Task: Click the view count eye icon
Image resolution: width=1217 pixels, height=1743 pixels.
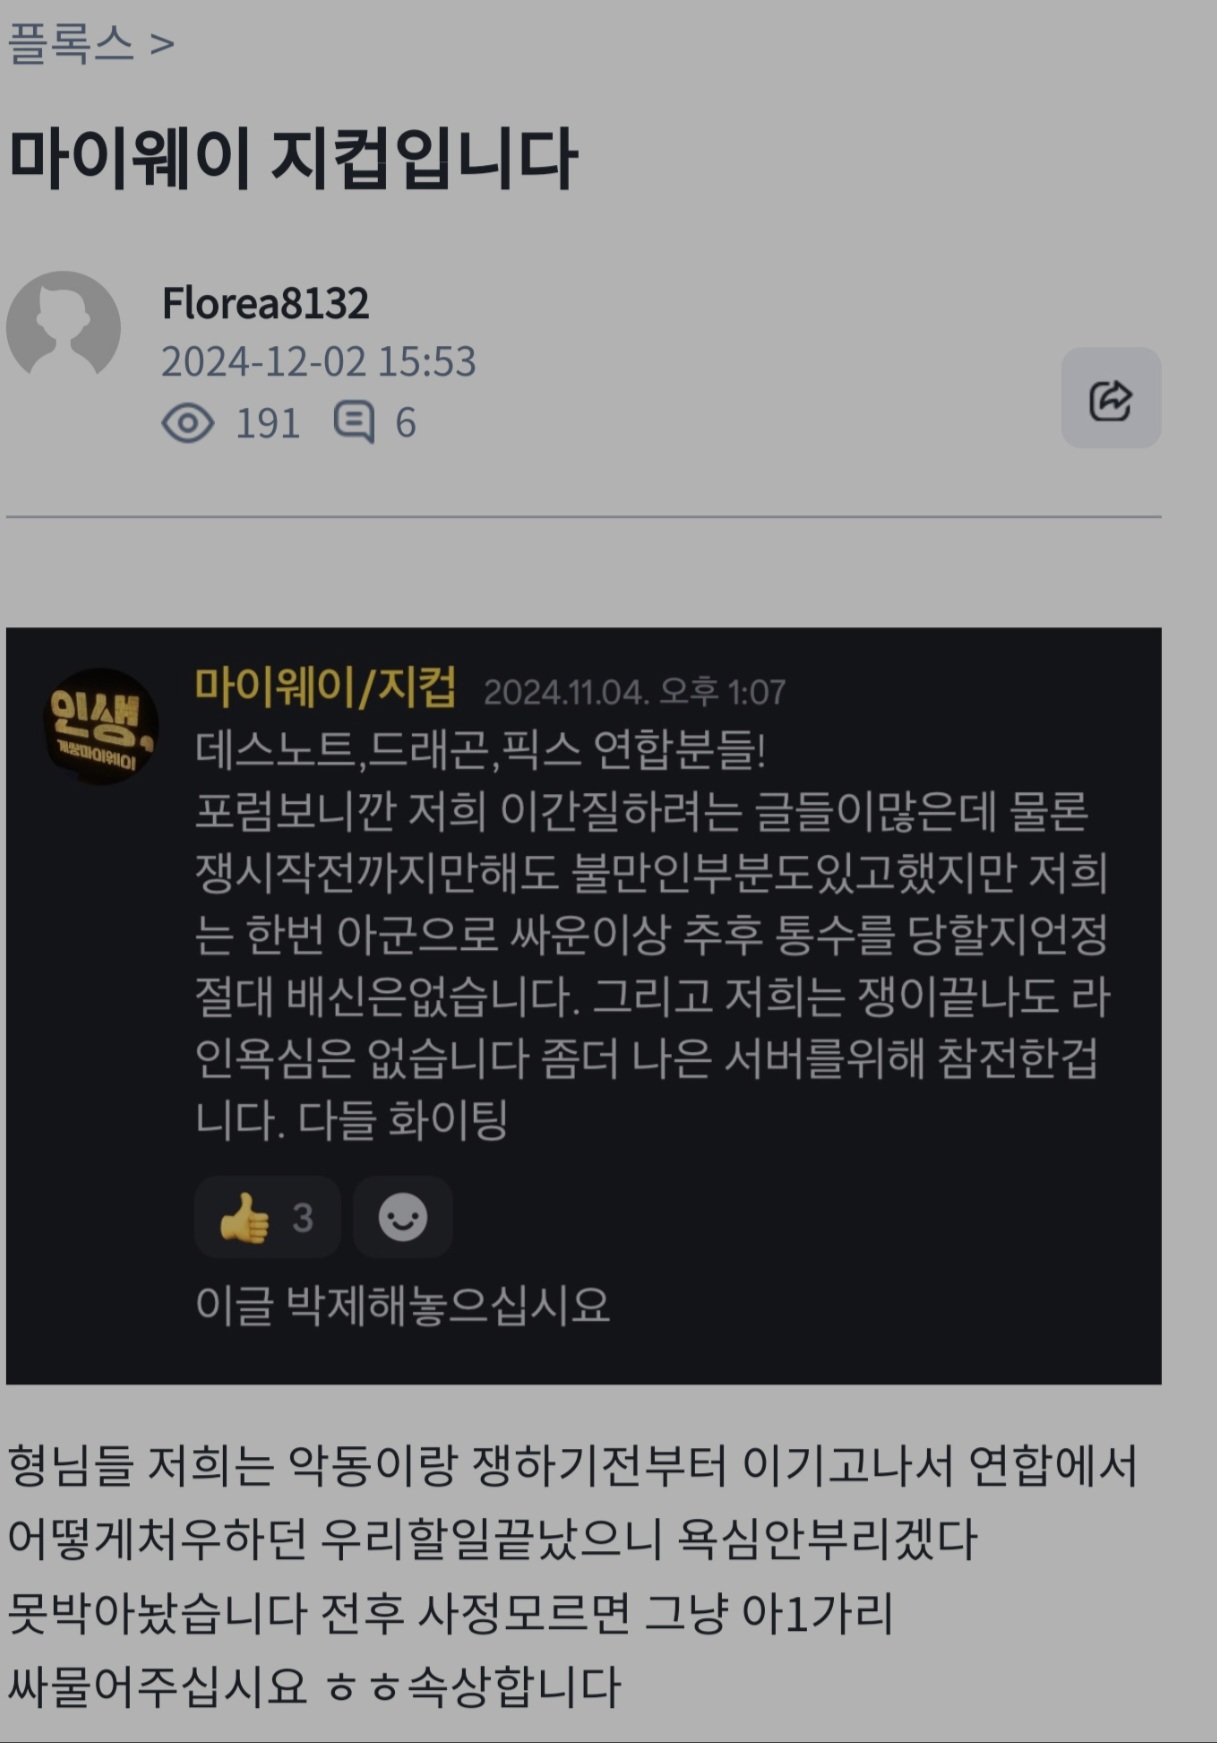Action: pos(188,423)
